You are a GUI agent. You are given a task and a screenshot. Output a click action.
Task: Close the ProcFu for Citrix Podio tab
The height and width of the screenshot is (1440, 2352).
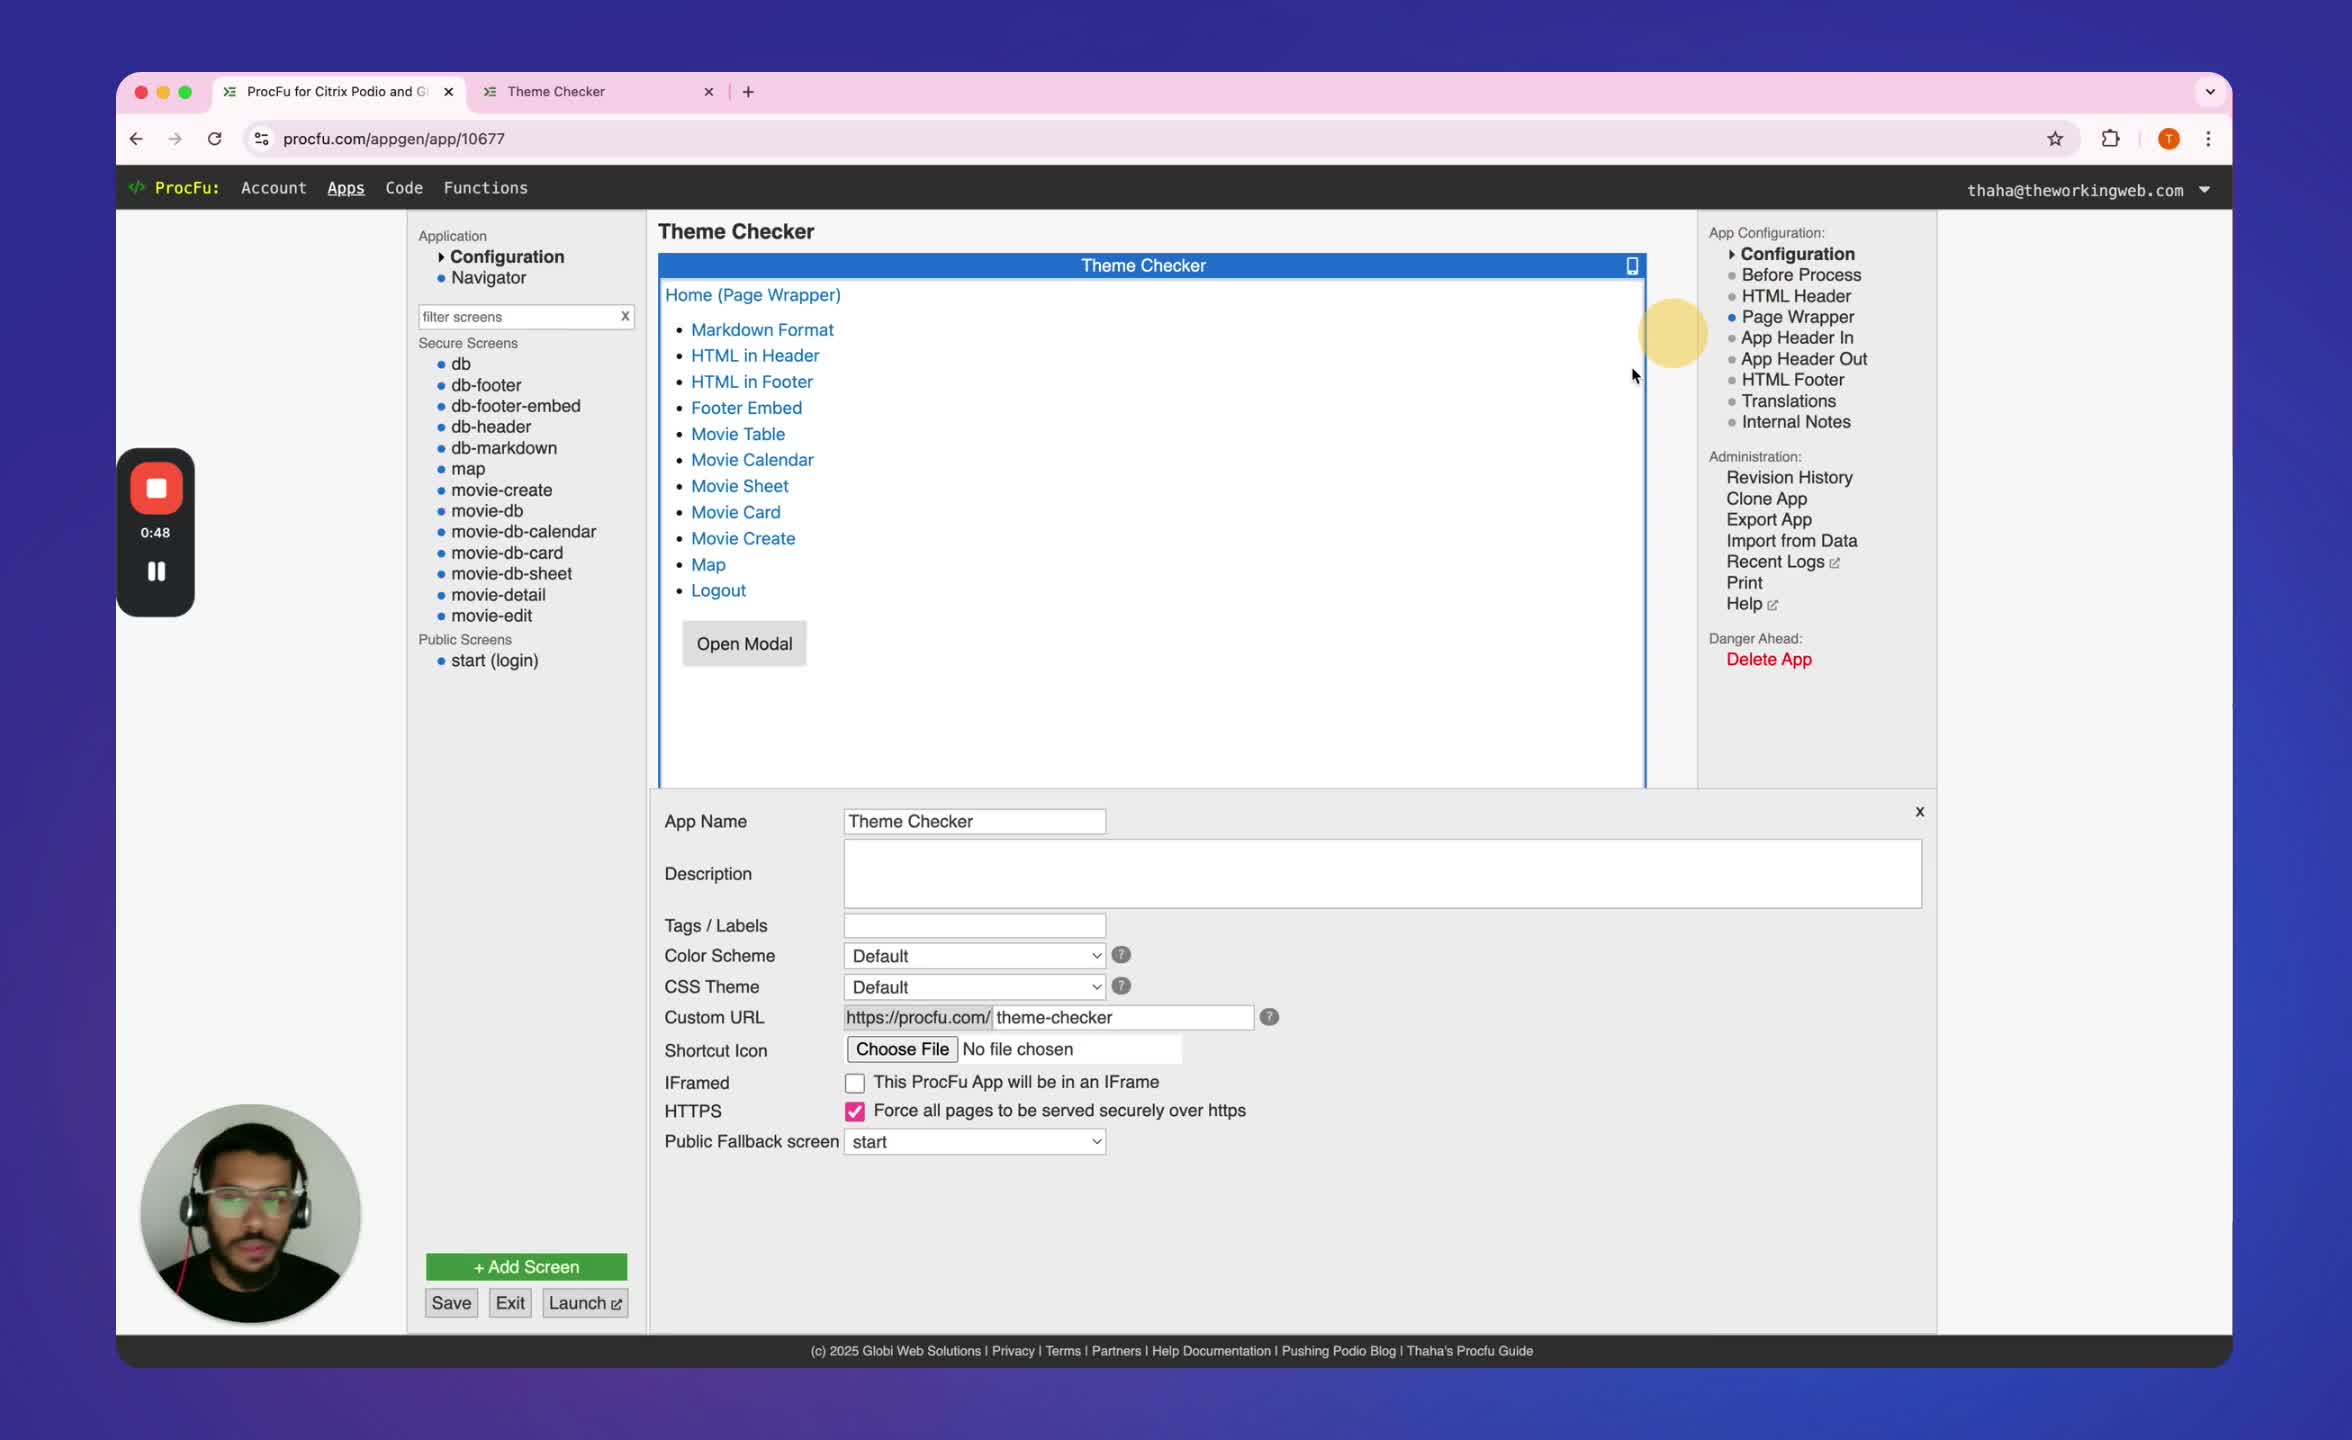pyautogui.click(x=448, y=92)
